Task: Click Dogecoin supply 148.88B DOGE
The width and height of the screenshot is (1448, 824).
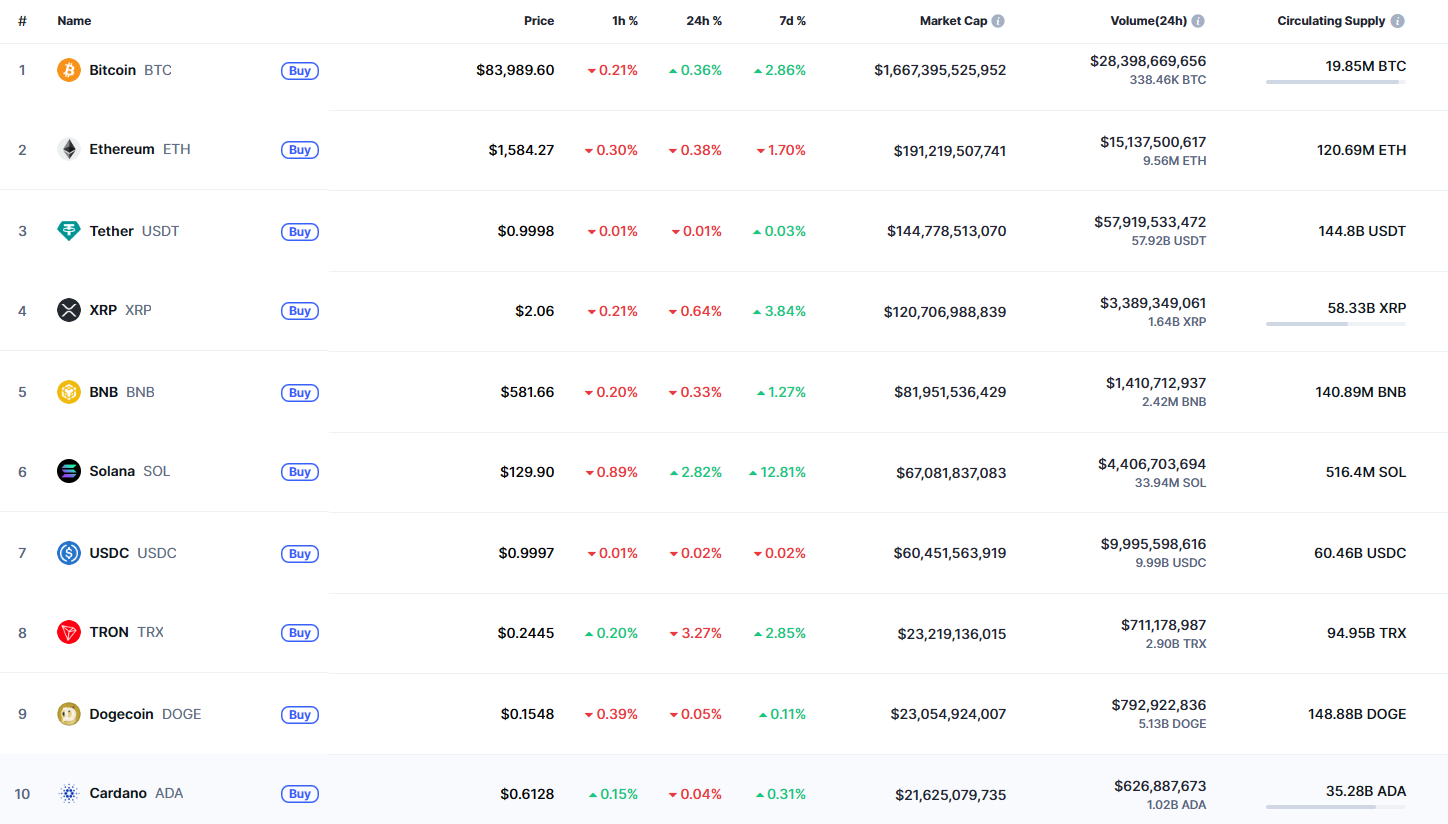Action: pos(1355,714)
